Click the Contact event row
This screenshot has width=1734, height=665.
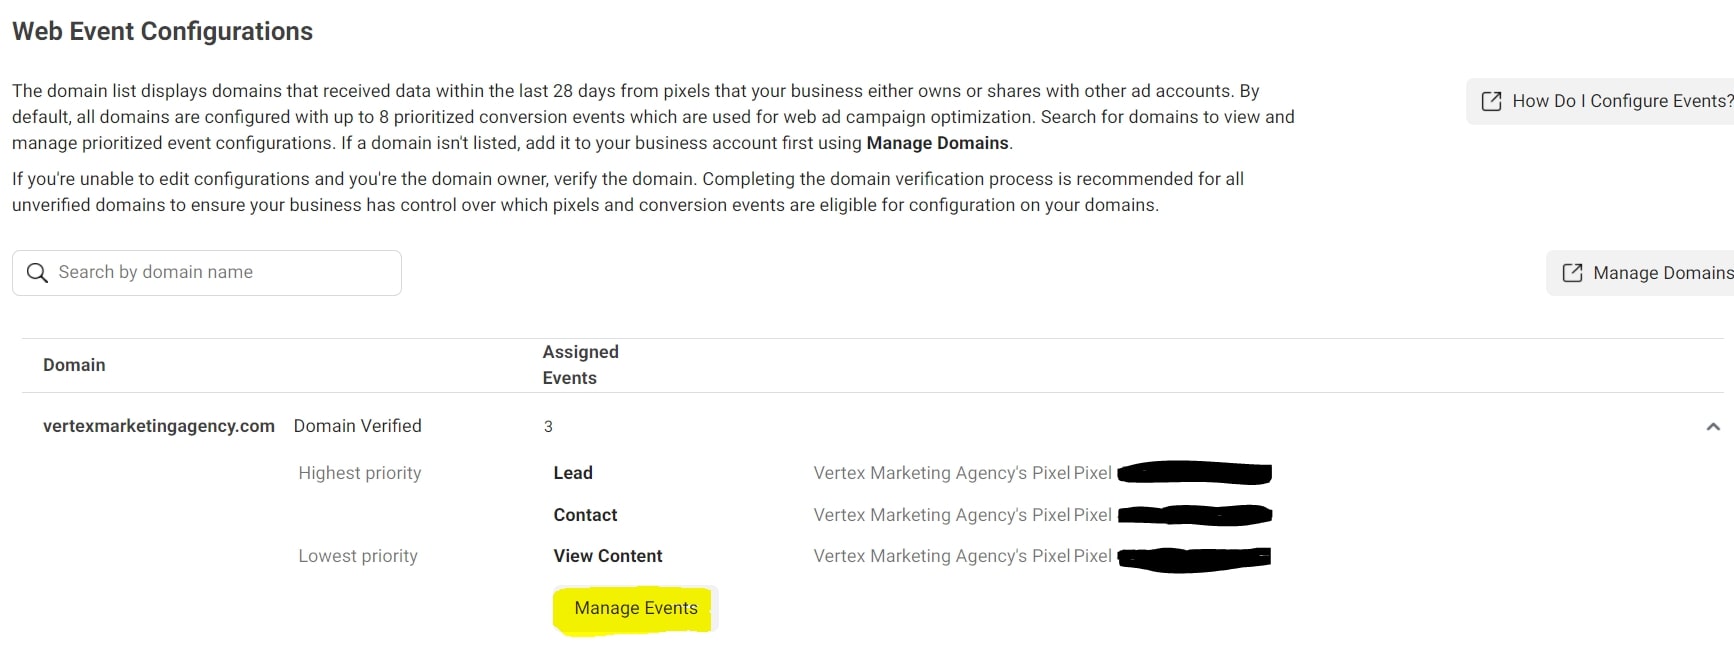click(585, 515)
